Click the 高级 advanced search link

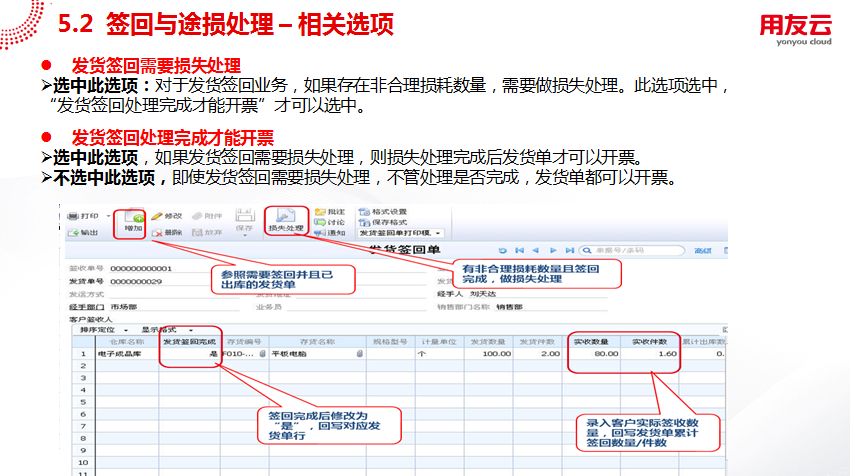[703, 250]
